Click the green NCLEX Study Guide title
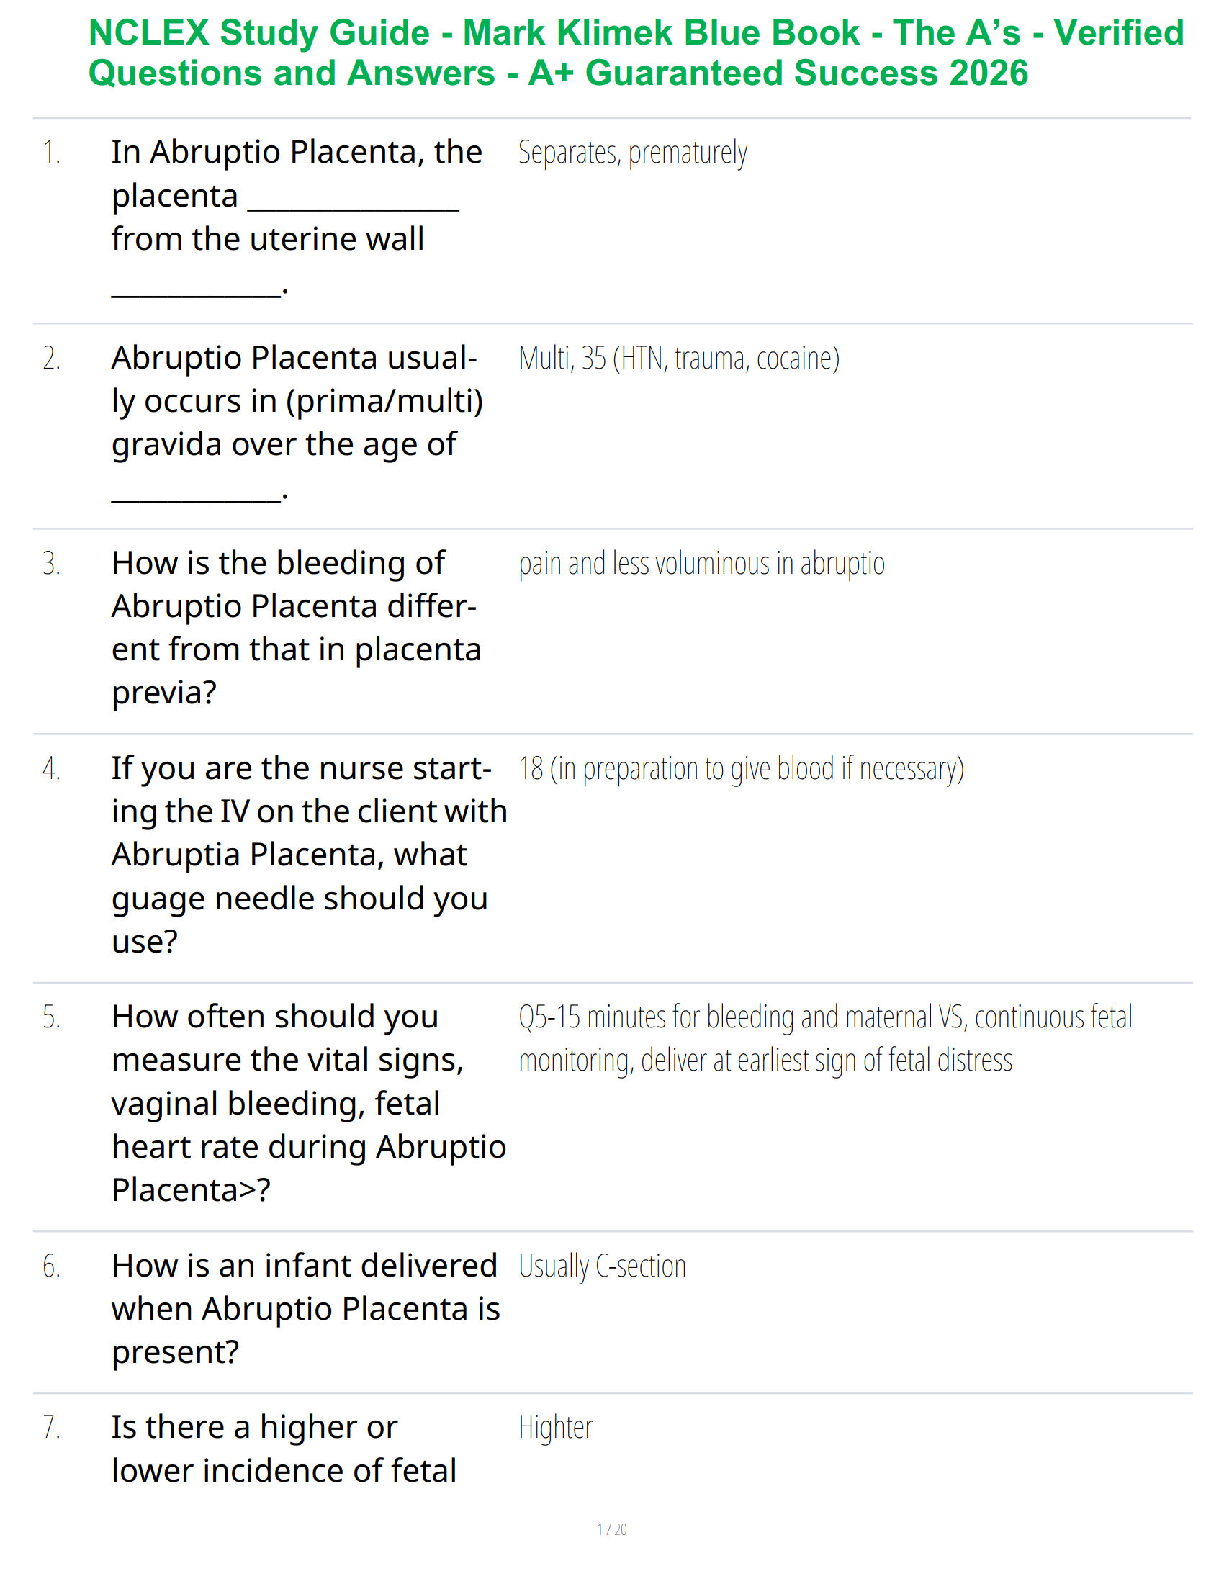Image resolution: width=1224 pixels, height=1584 pixels. point(636,53)
